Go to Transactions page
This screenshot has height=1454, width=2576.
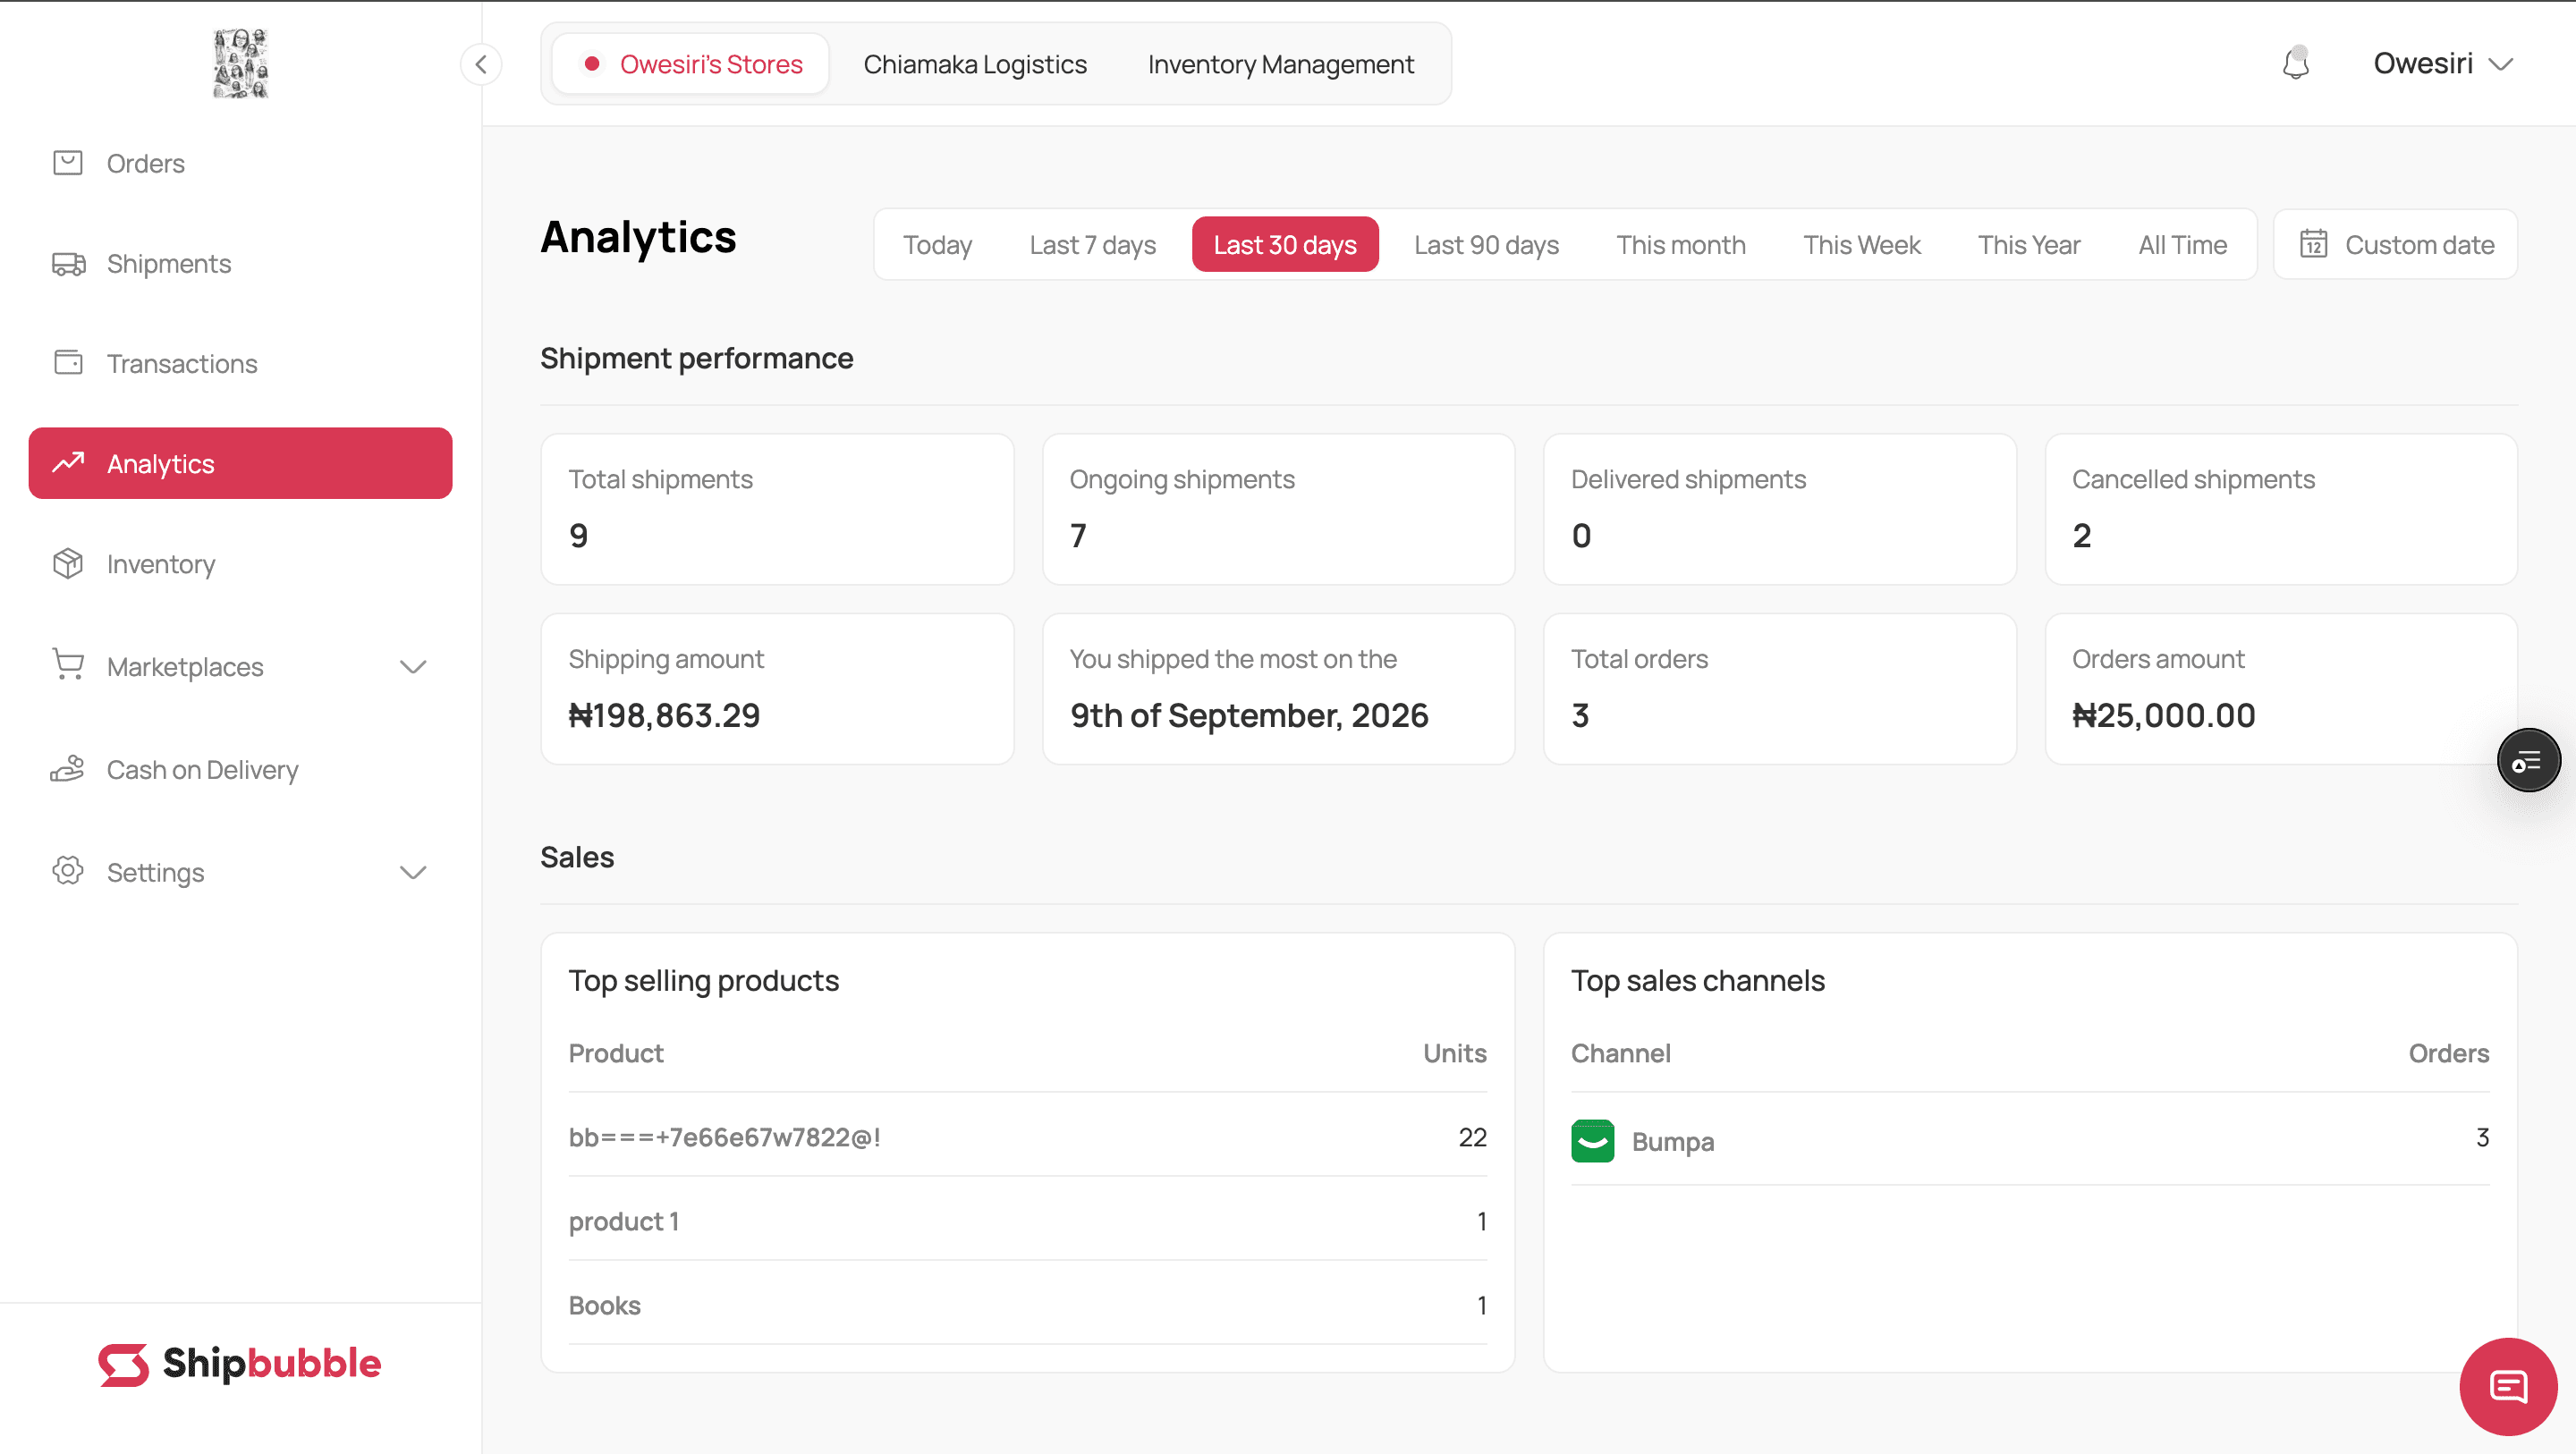240,363
